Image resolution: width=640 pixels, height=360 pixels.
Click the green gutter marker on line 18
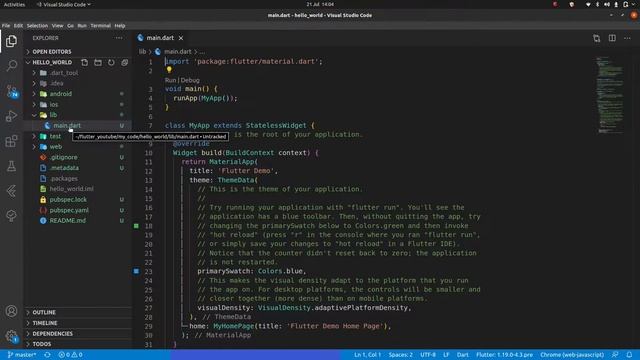tap(136, 226)
